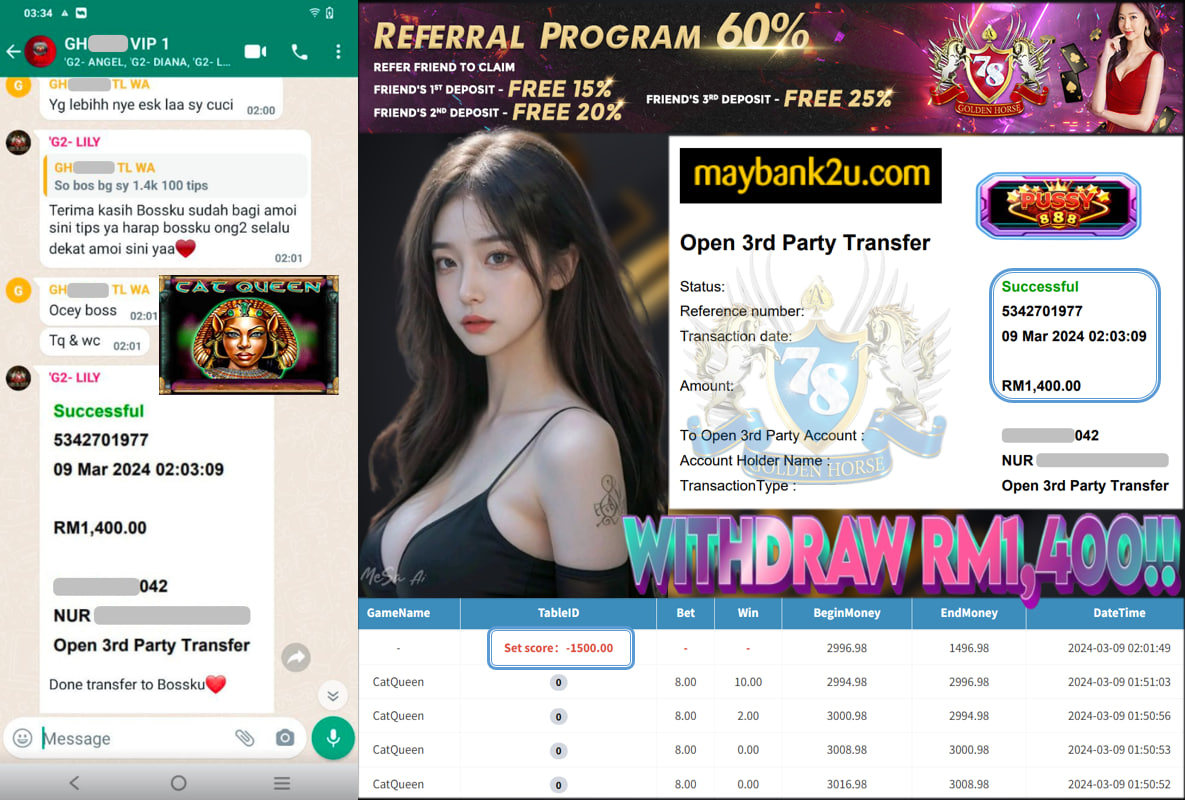Open the Cat Queen game thumbnail
This screenshot has width=1185, height=800.
click(249, 335)
